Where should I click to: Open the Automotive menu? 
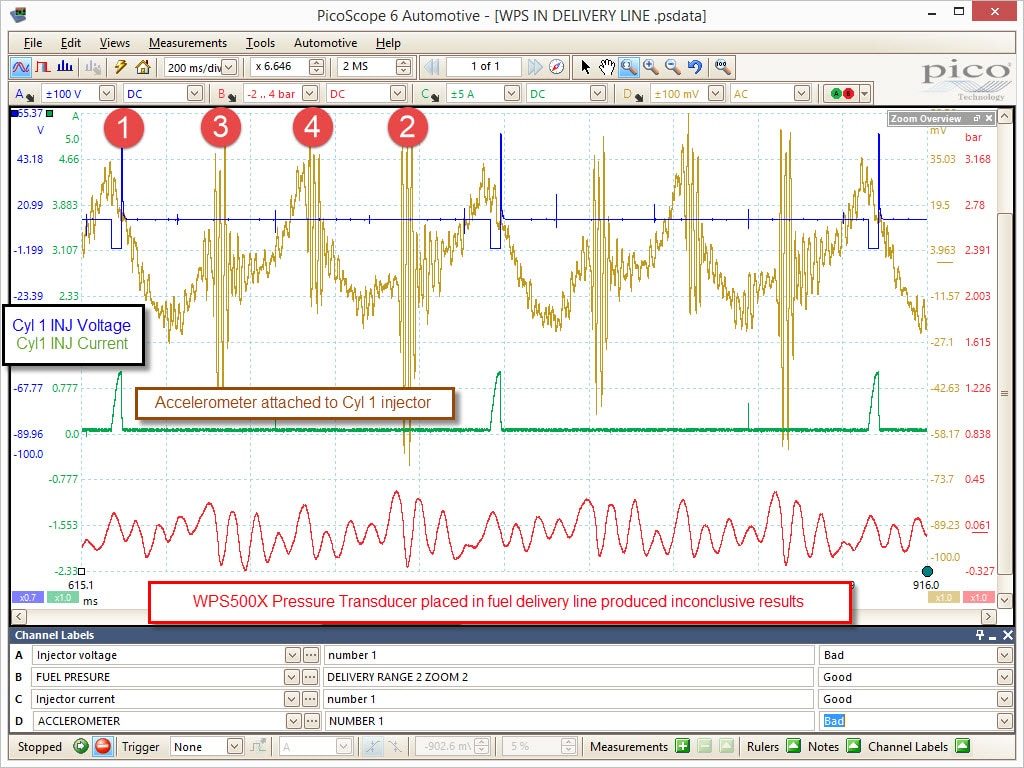(x=325, y=43)
